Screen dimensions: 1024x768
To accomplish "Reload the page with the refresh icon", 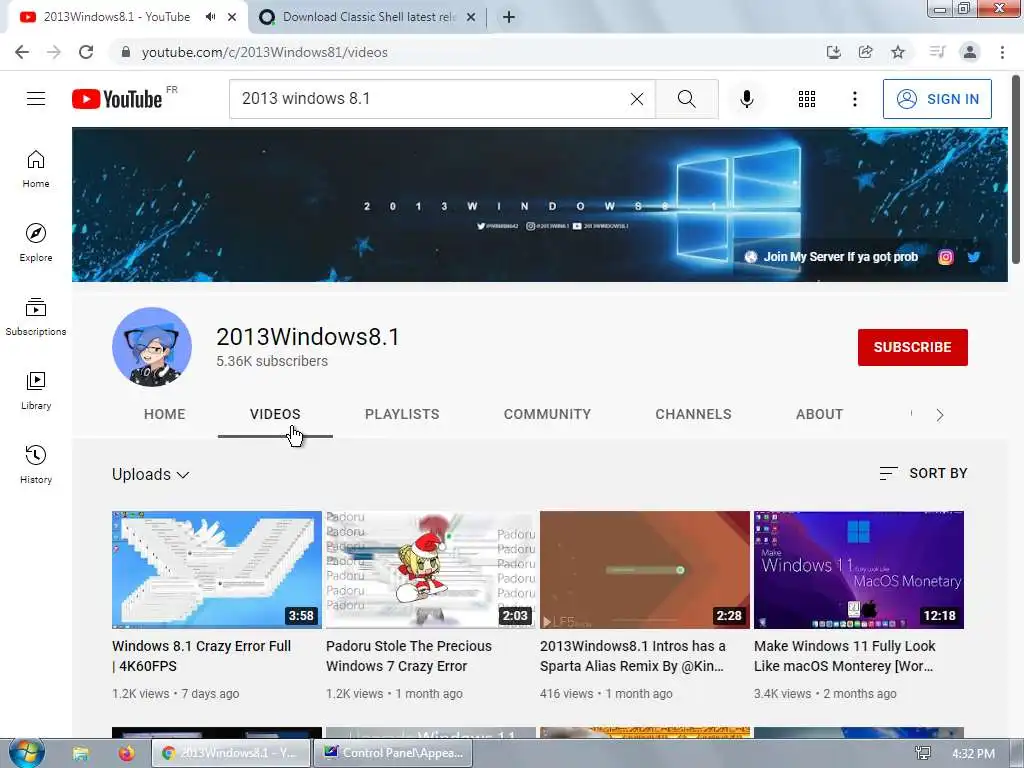I will tap(86, 52).
